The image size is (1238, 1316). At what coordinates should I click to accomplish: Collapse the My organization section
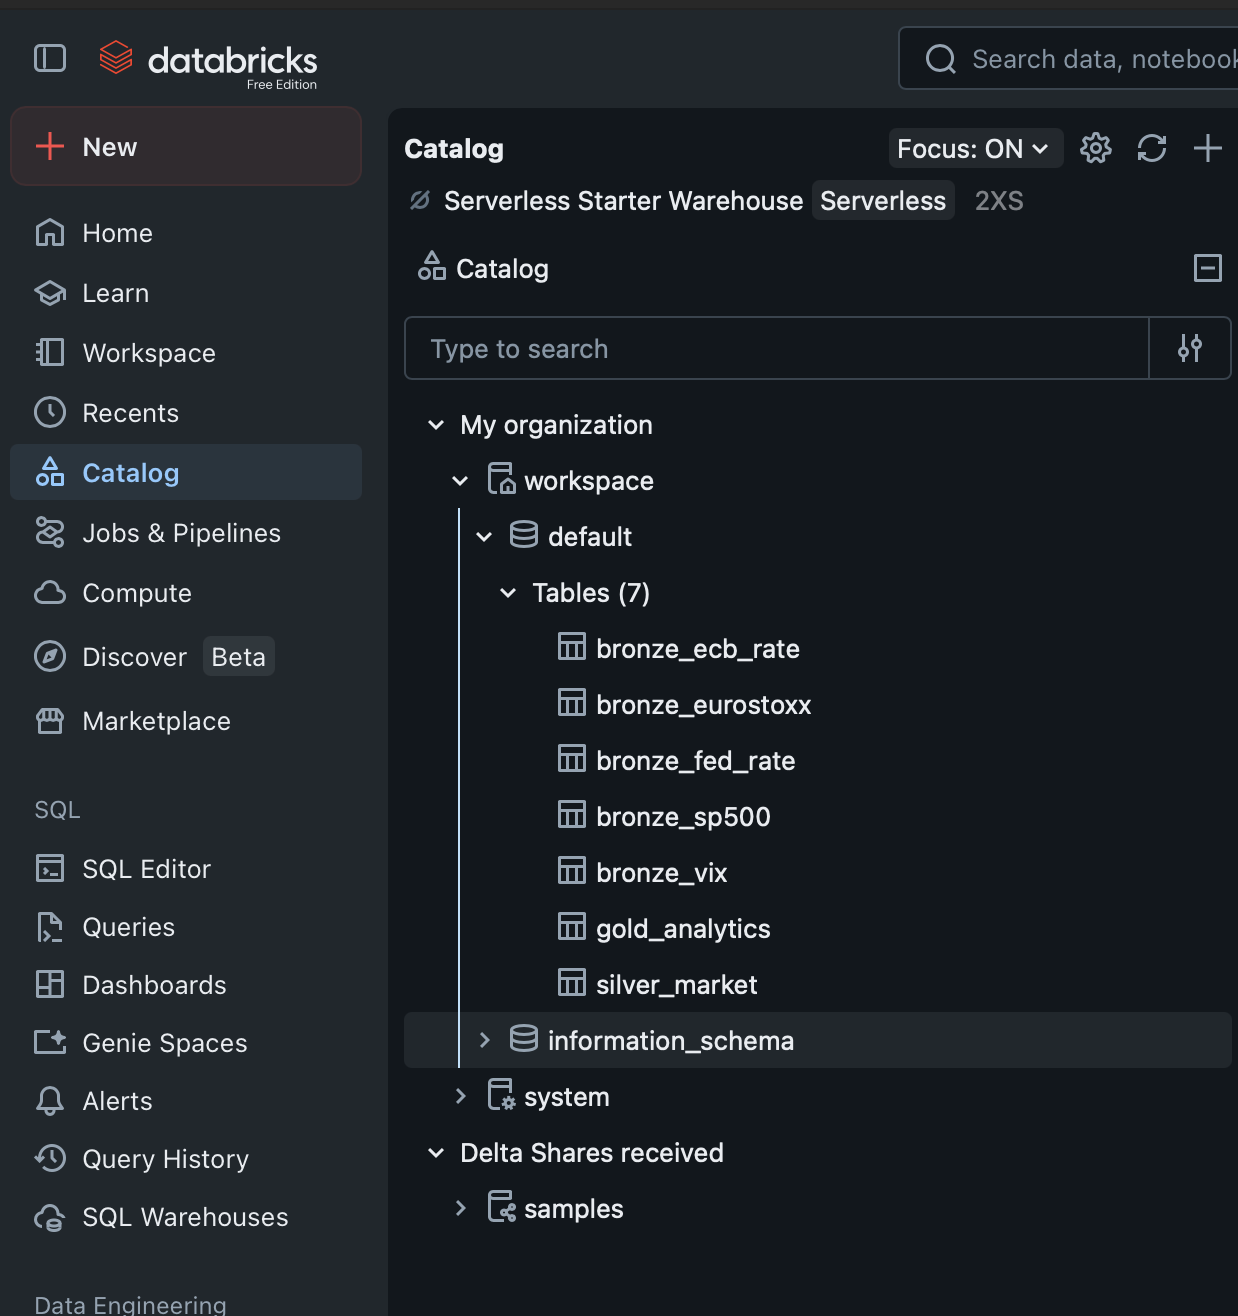point(436,425)
